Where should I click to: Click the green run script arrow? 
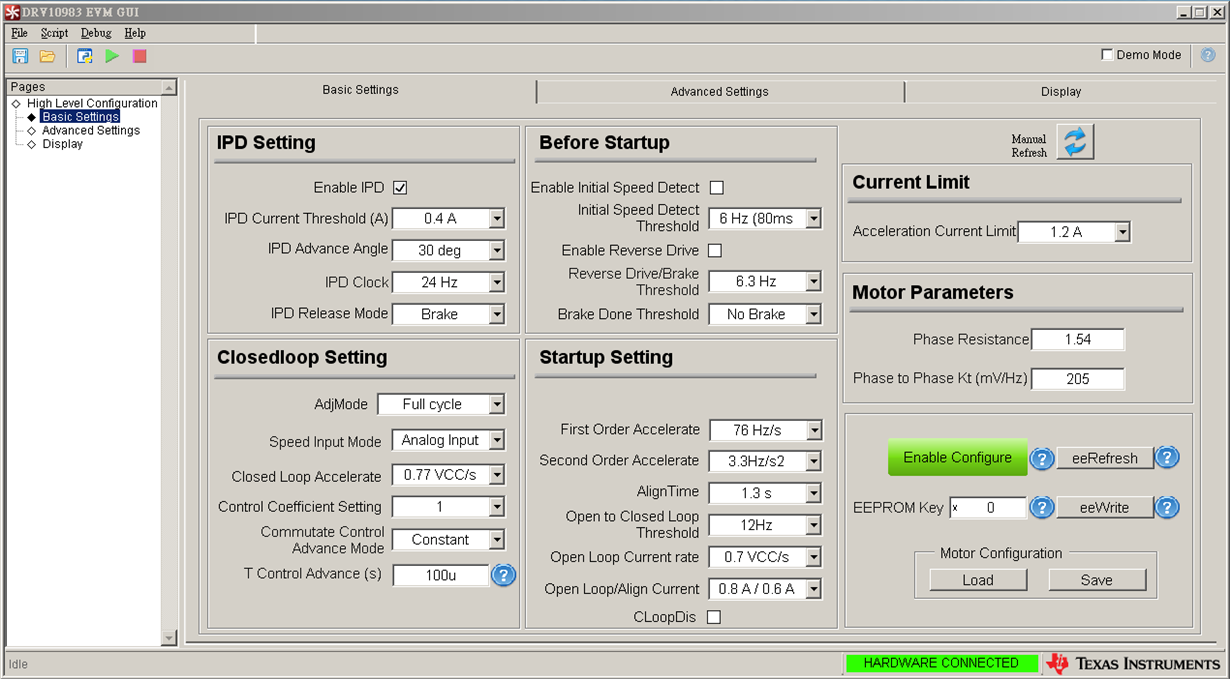coord(112,56)
